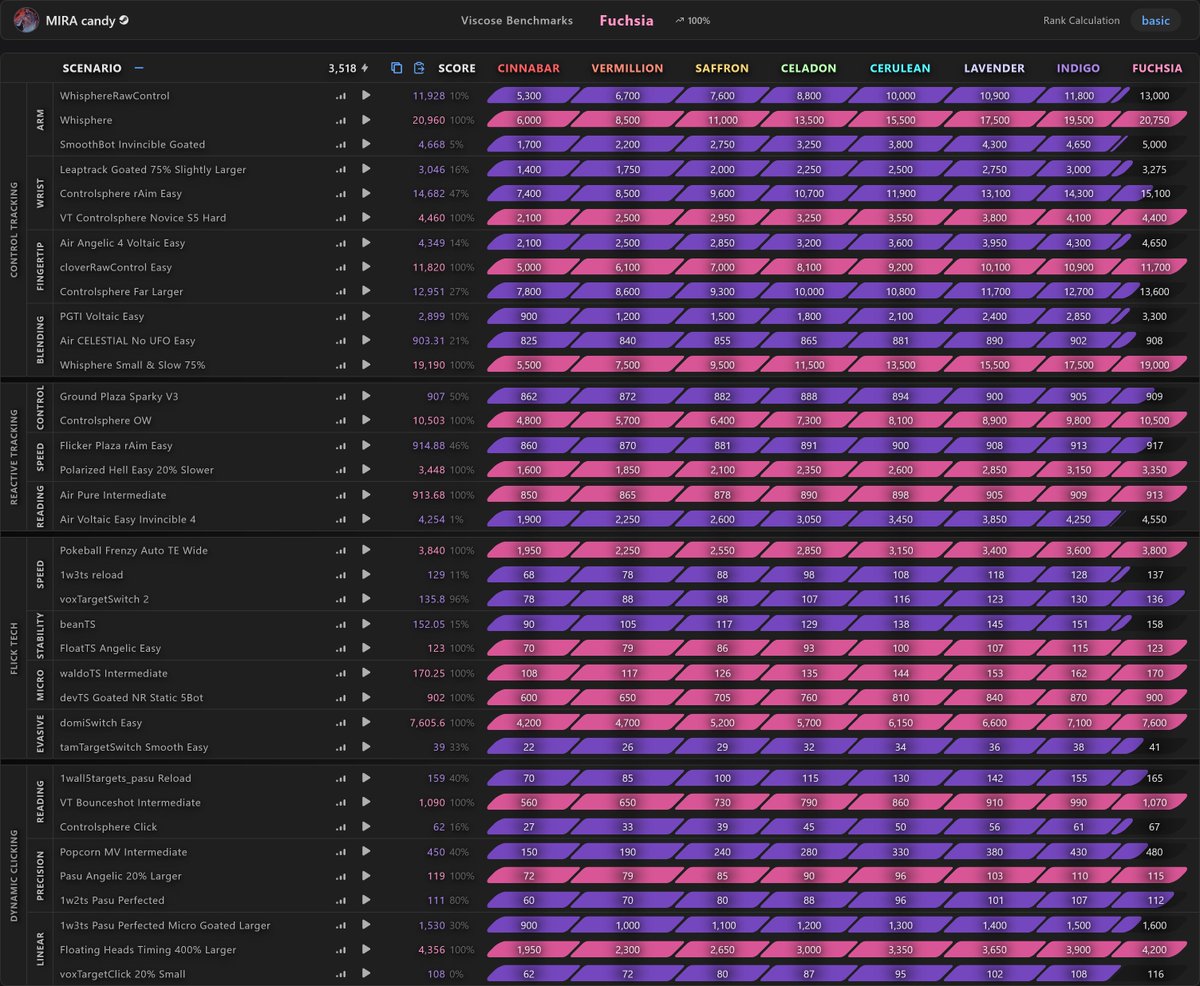Open stats chart icon for beanTS
Screen dimensions: 1200x986
click(341, 624)
